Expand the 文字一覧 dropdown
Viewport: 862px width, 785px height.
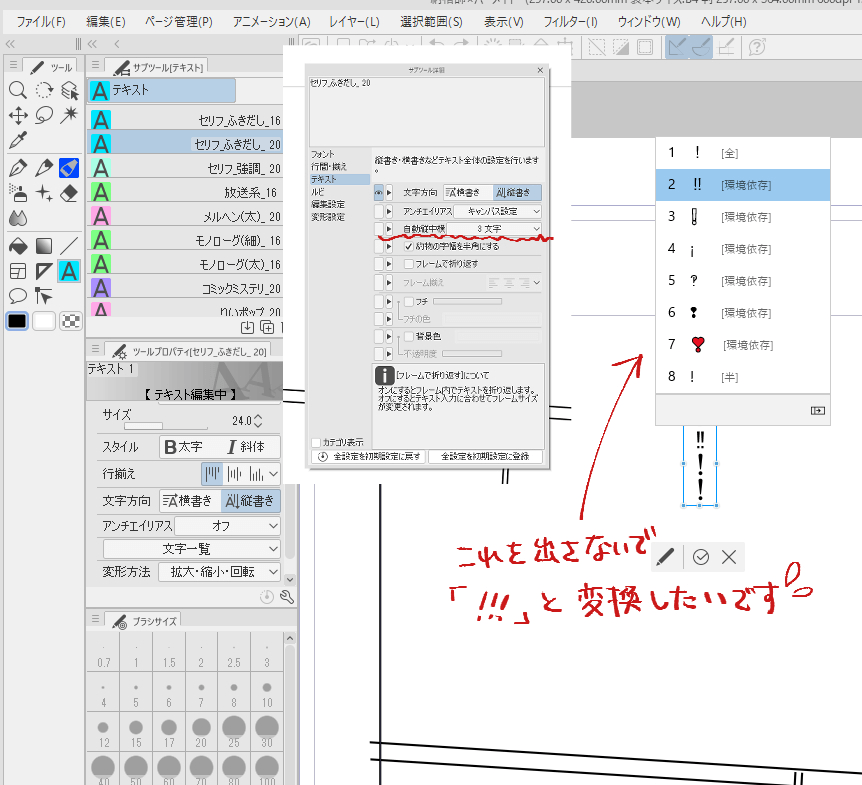(192, 549)
